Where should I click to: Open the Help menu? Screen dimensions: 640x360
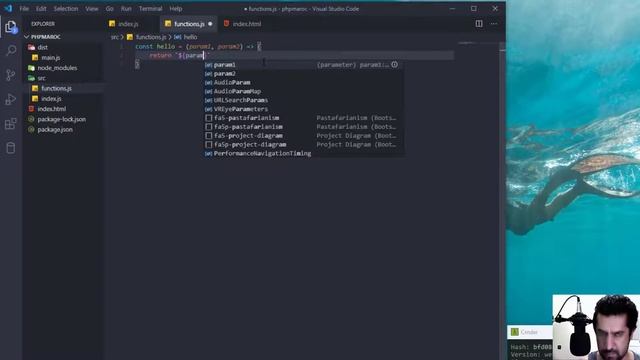pos(176,9)
